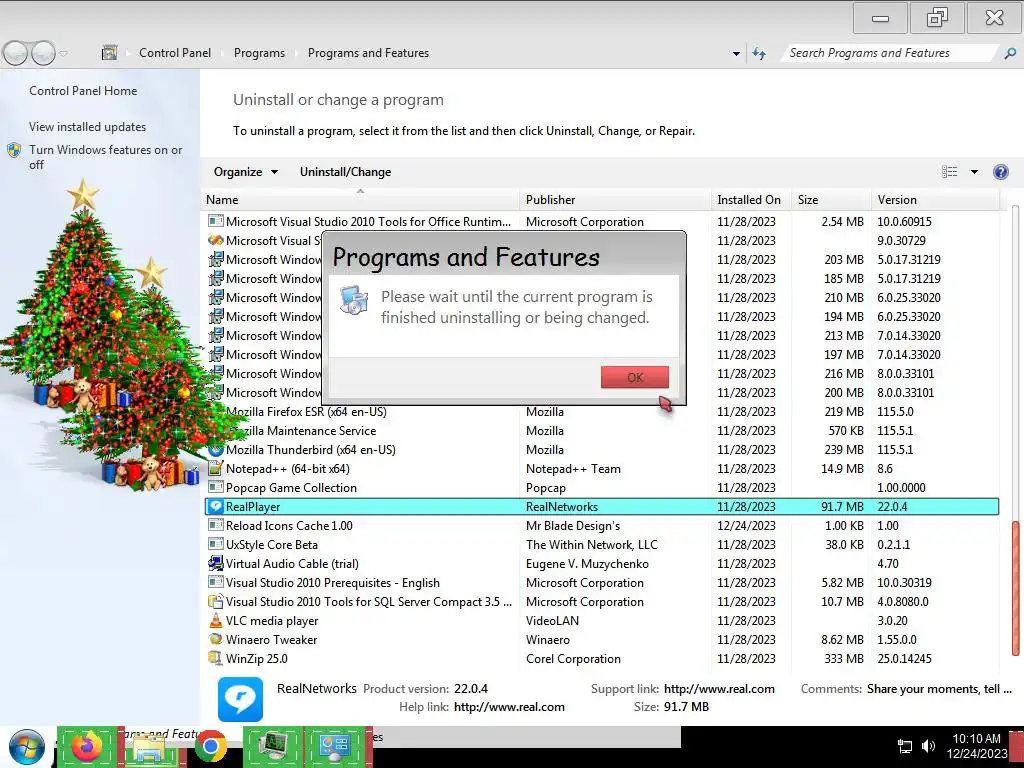
Task: Sort by the Size column header
Action: (831, 200)
